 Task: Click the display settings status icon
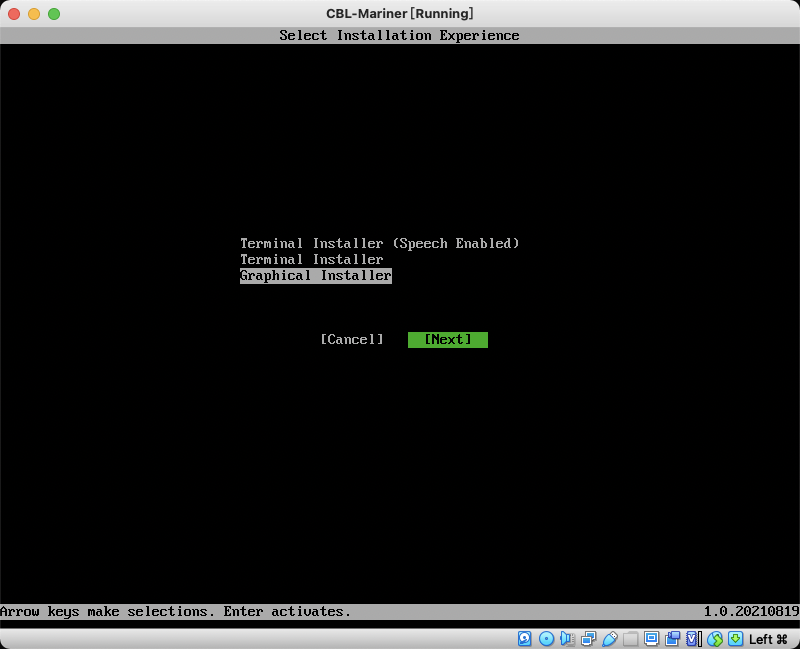click(652, 638)
